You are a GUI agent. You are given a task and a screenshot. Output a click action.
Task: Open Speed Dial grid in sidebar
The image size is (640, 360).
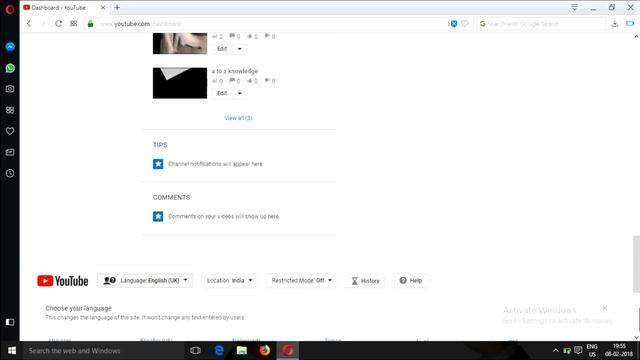10,110
